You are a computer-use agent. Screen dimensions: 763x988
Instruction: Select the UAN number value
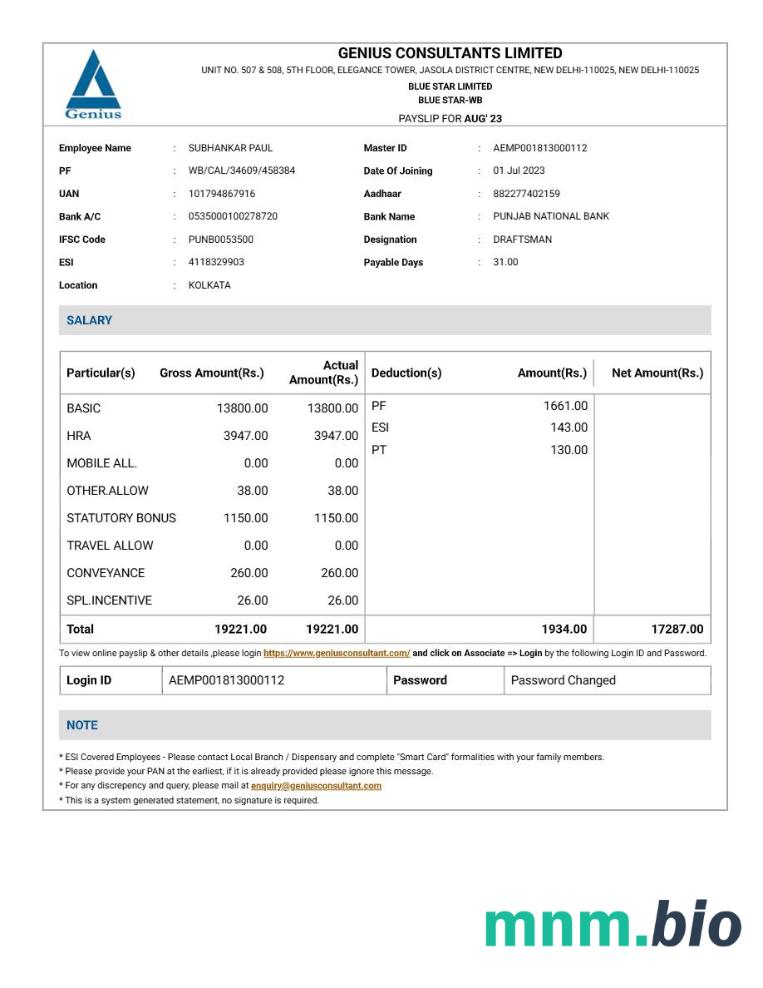221,194
